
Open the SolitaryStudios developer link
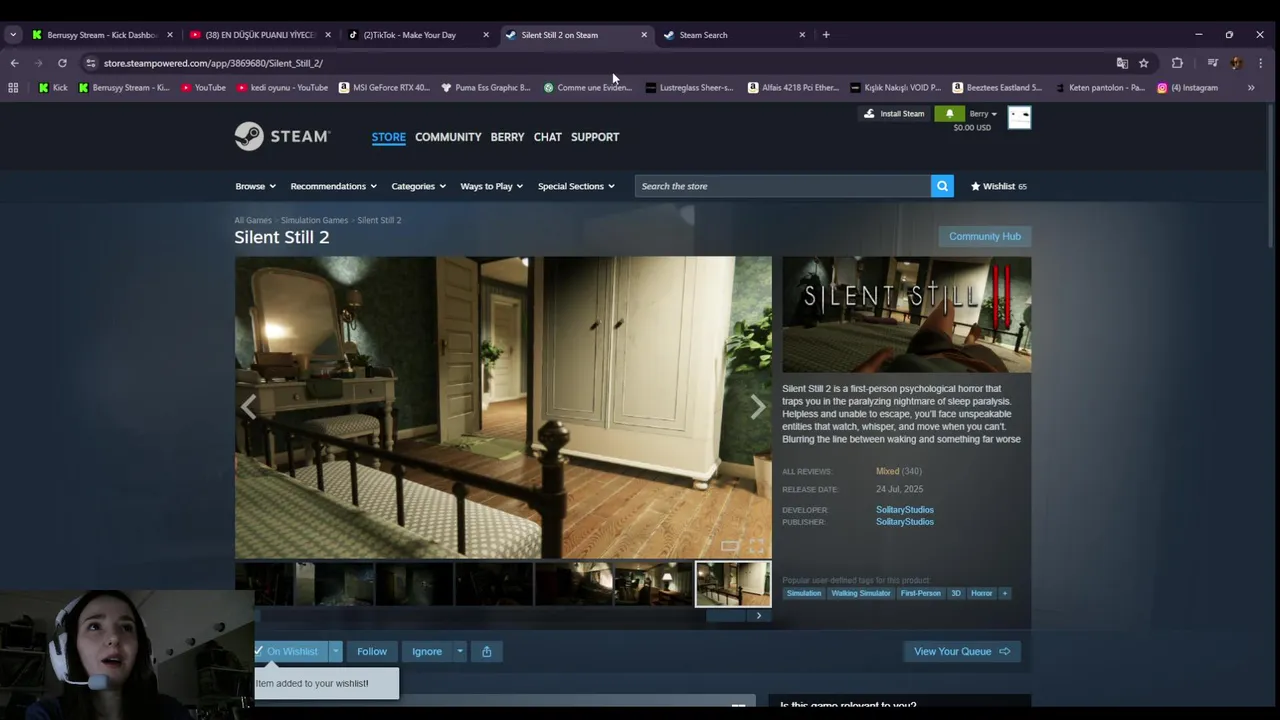(905, 510)
